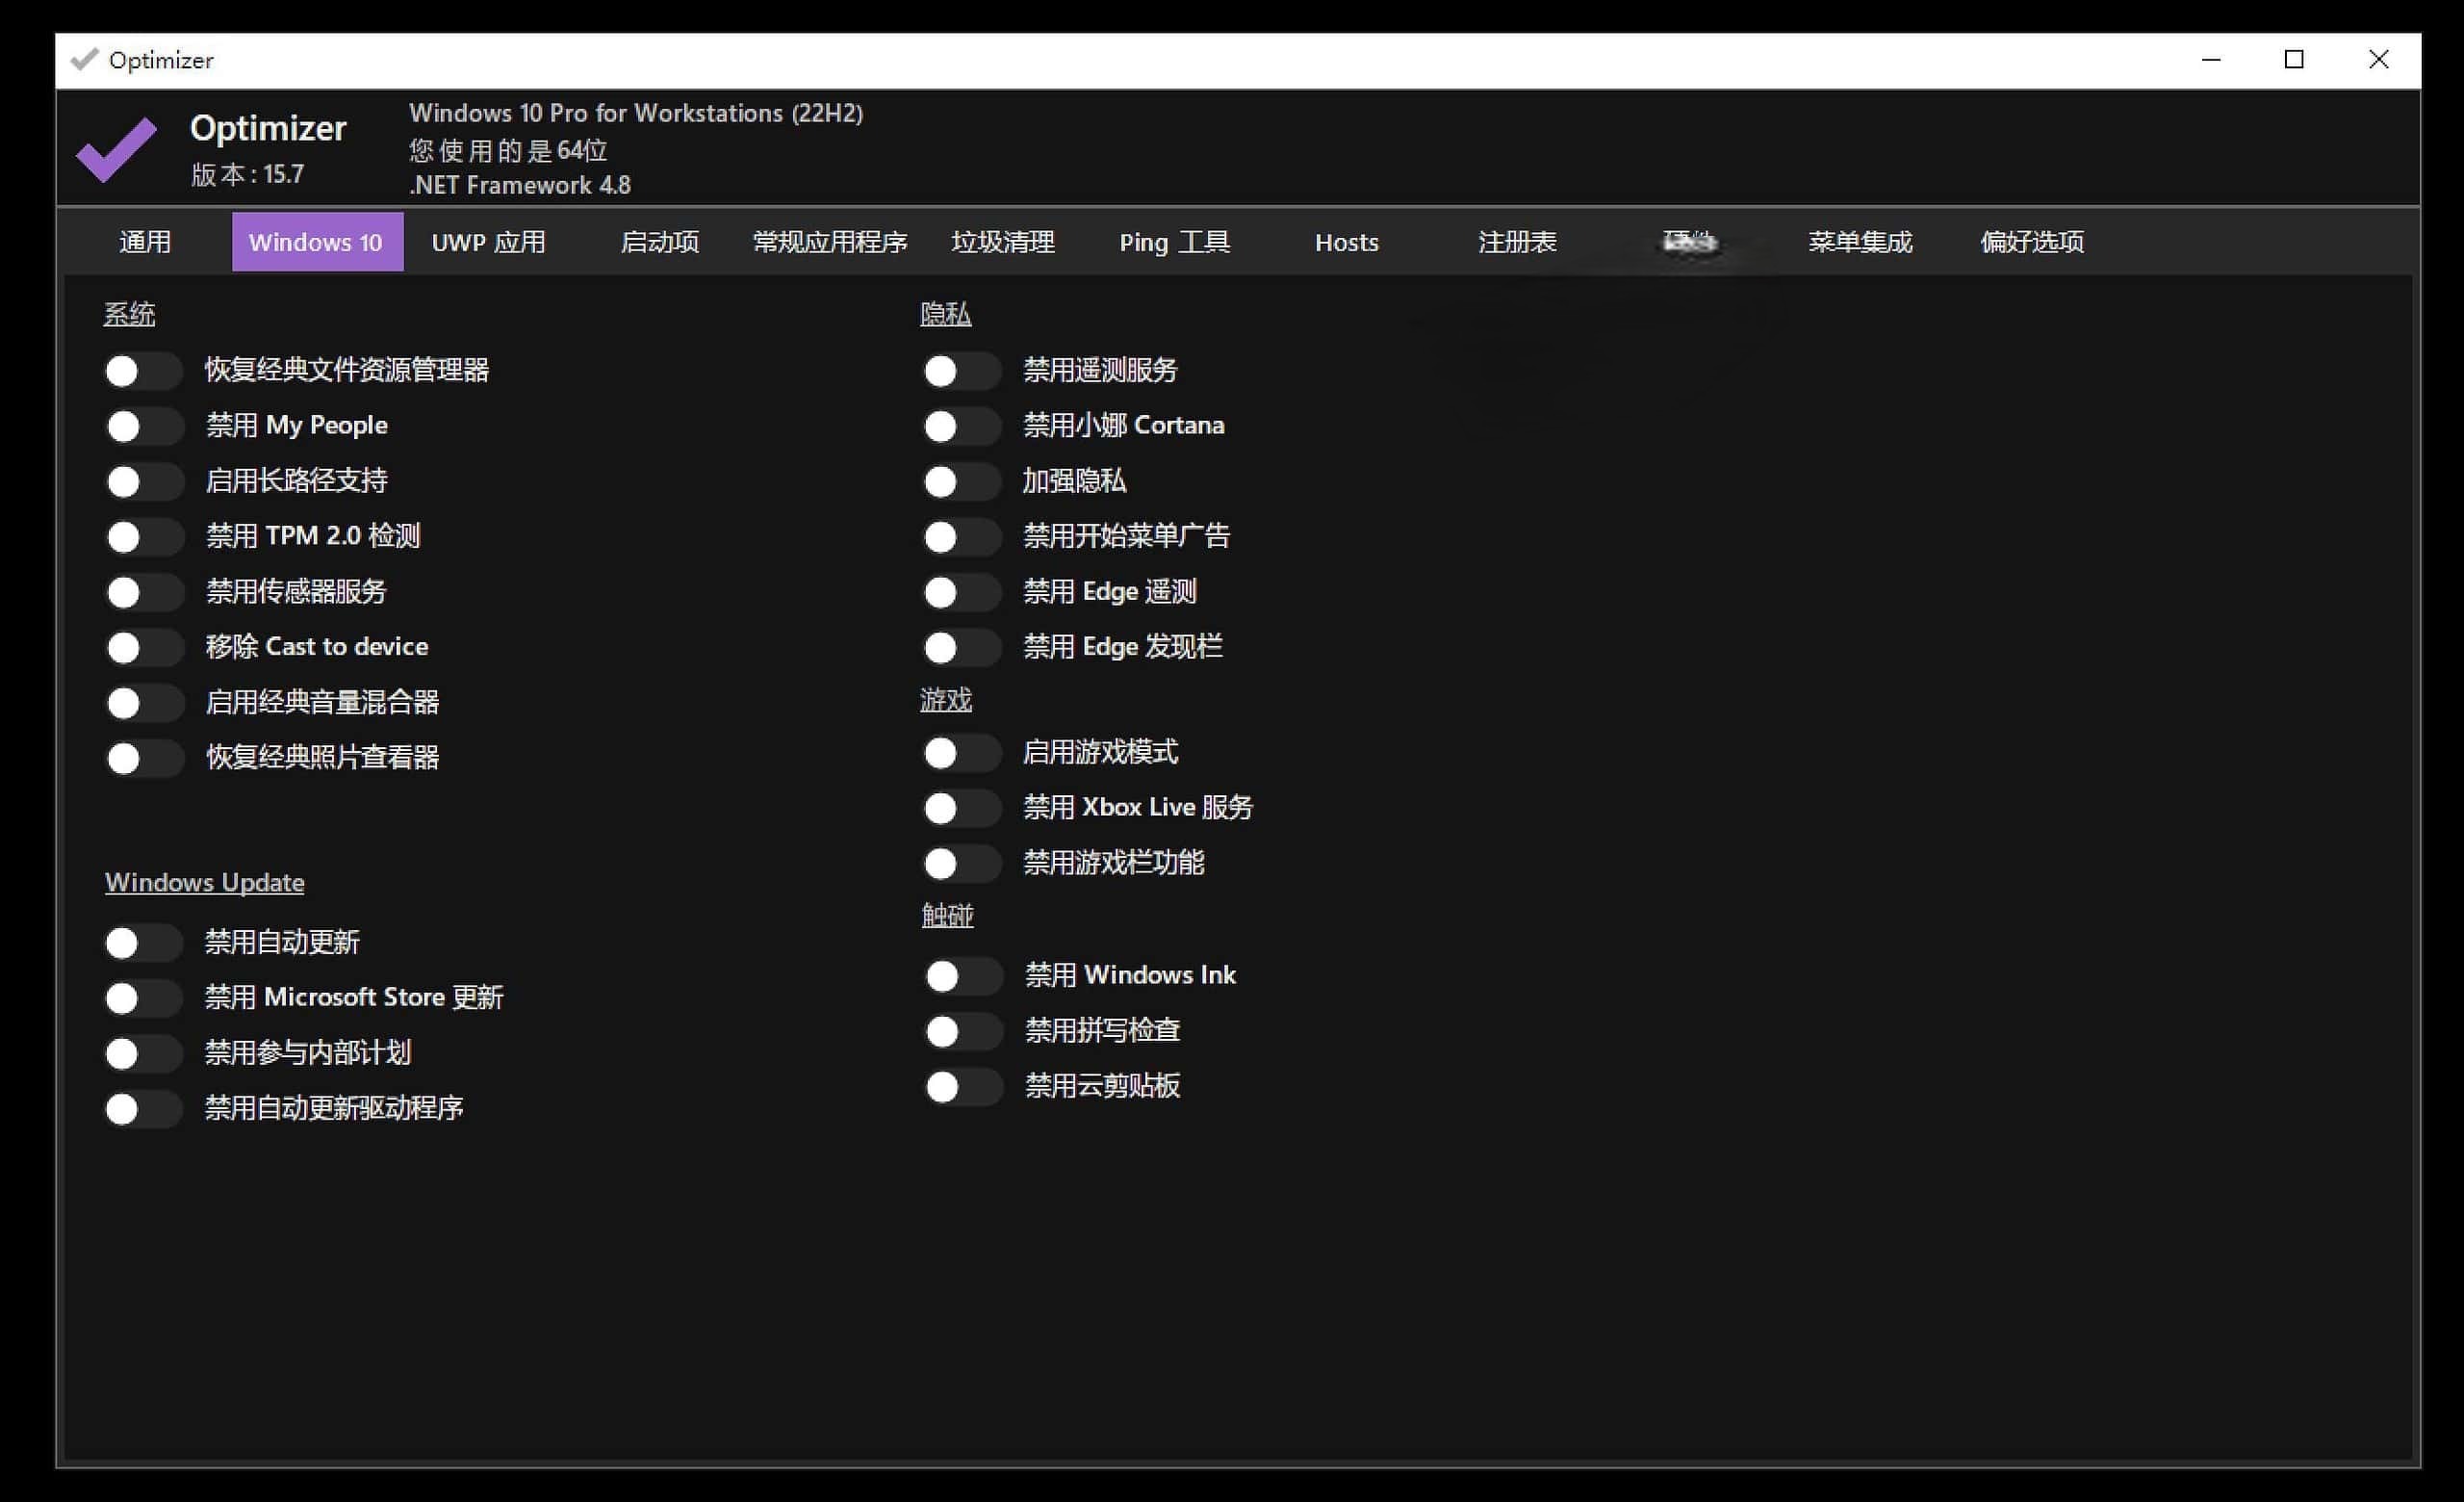Click the Hosts tab icon

coord(1341,243)
